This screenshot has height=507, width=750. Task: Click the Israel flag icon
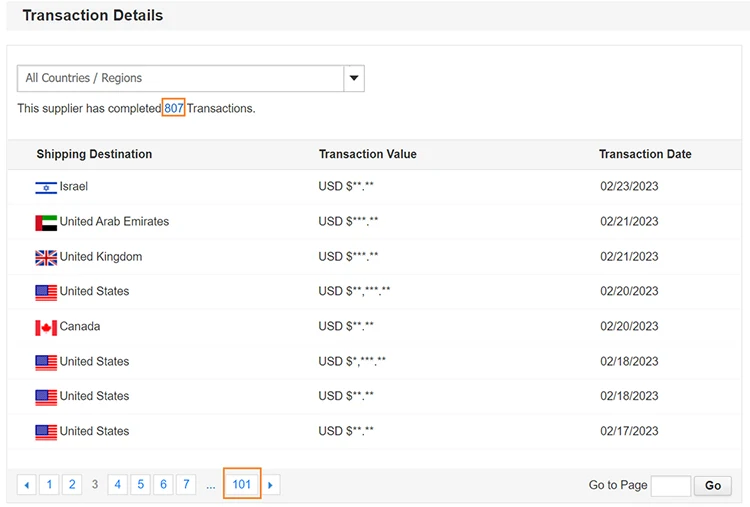pos(46,187)
